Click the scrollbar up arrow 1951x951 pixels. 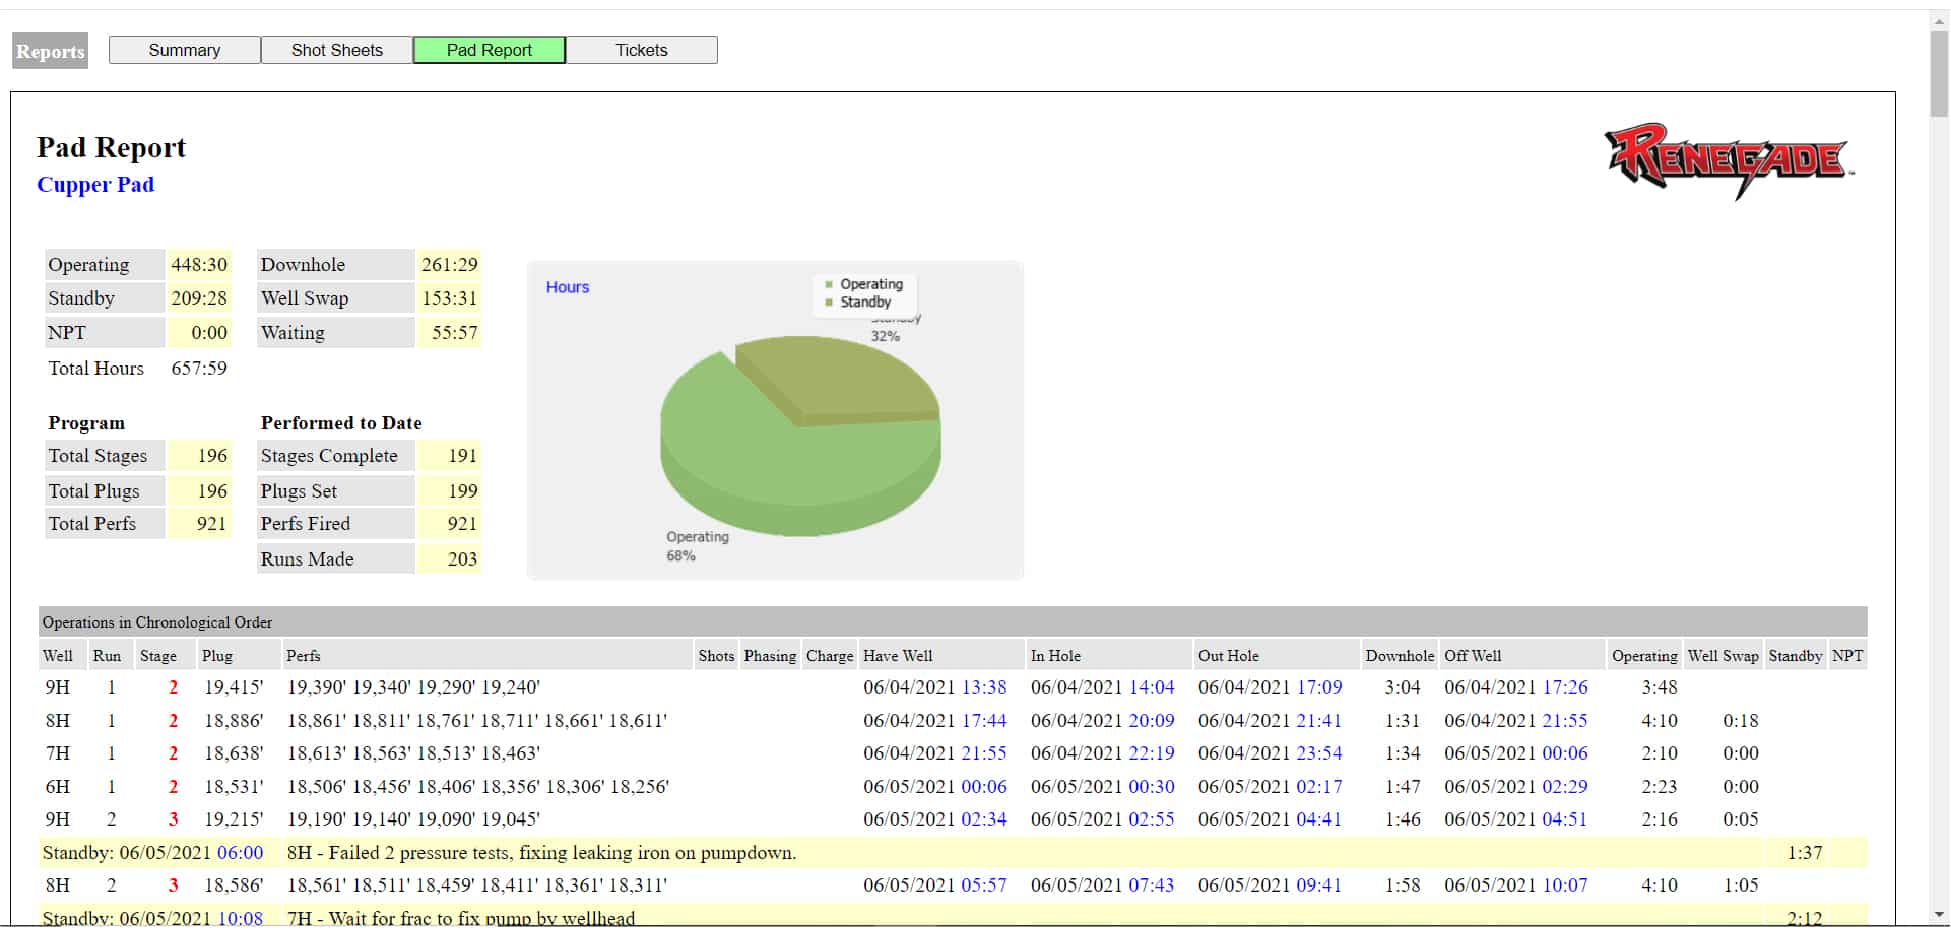[x=1939, y=20]
